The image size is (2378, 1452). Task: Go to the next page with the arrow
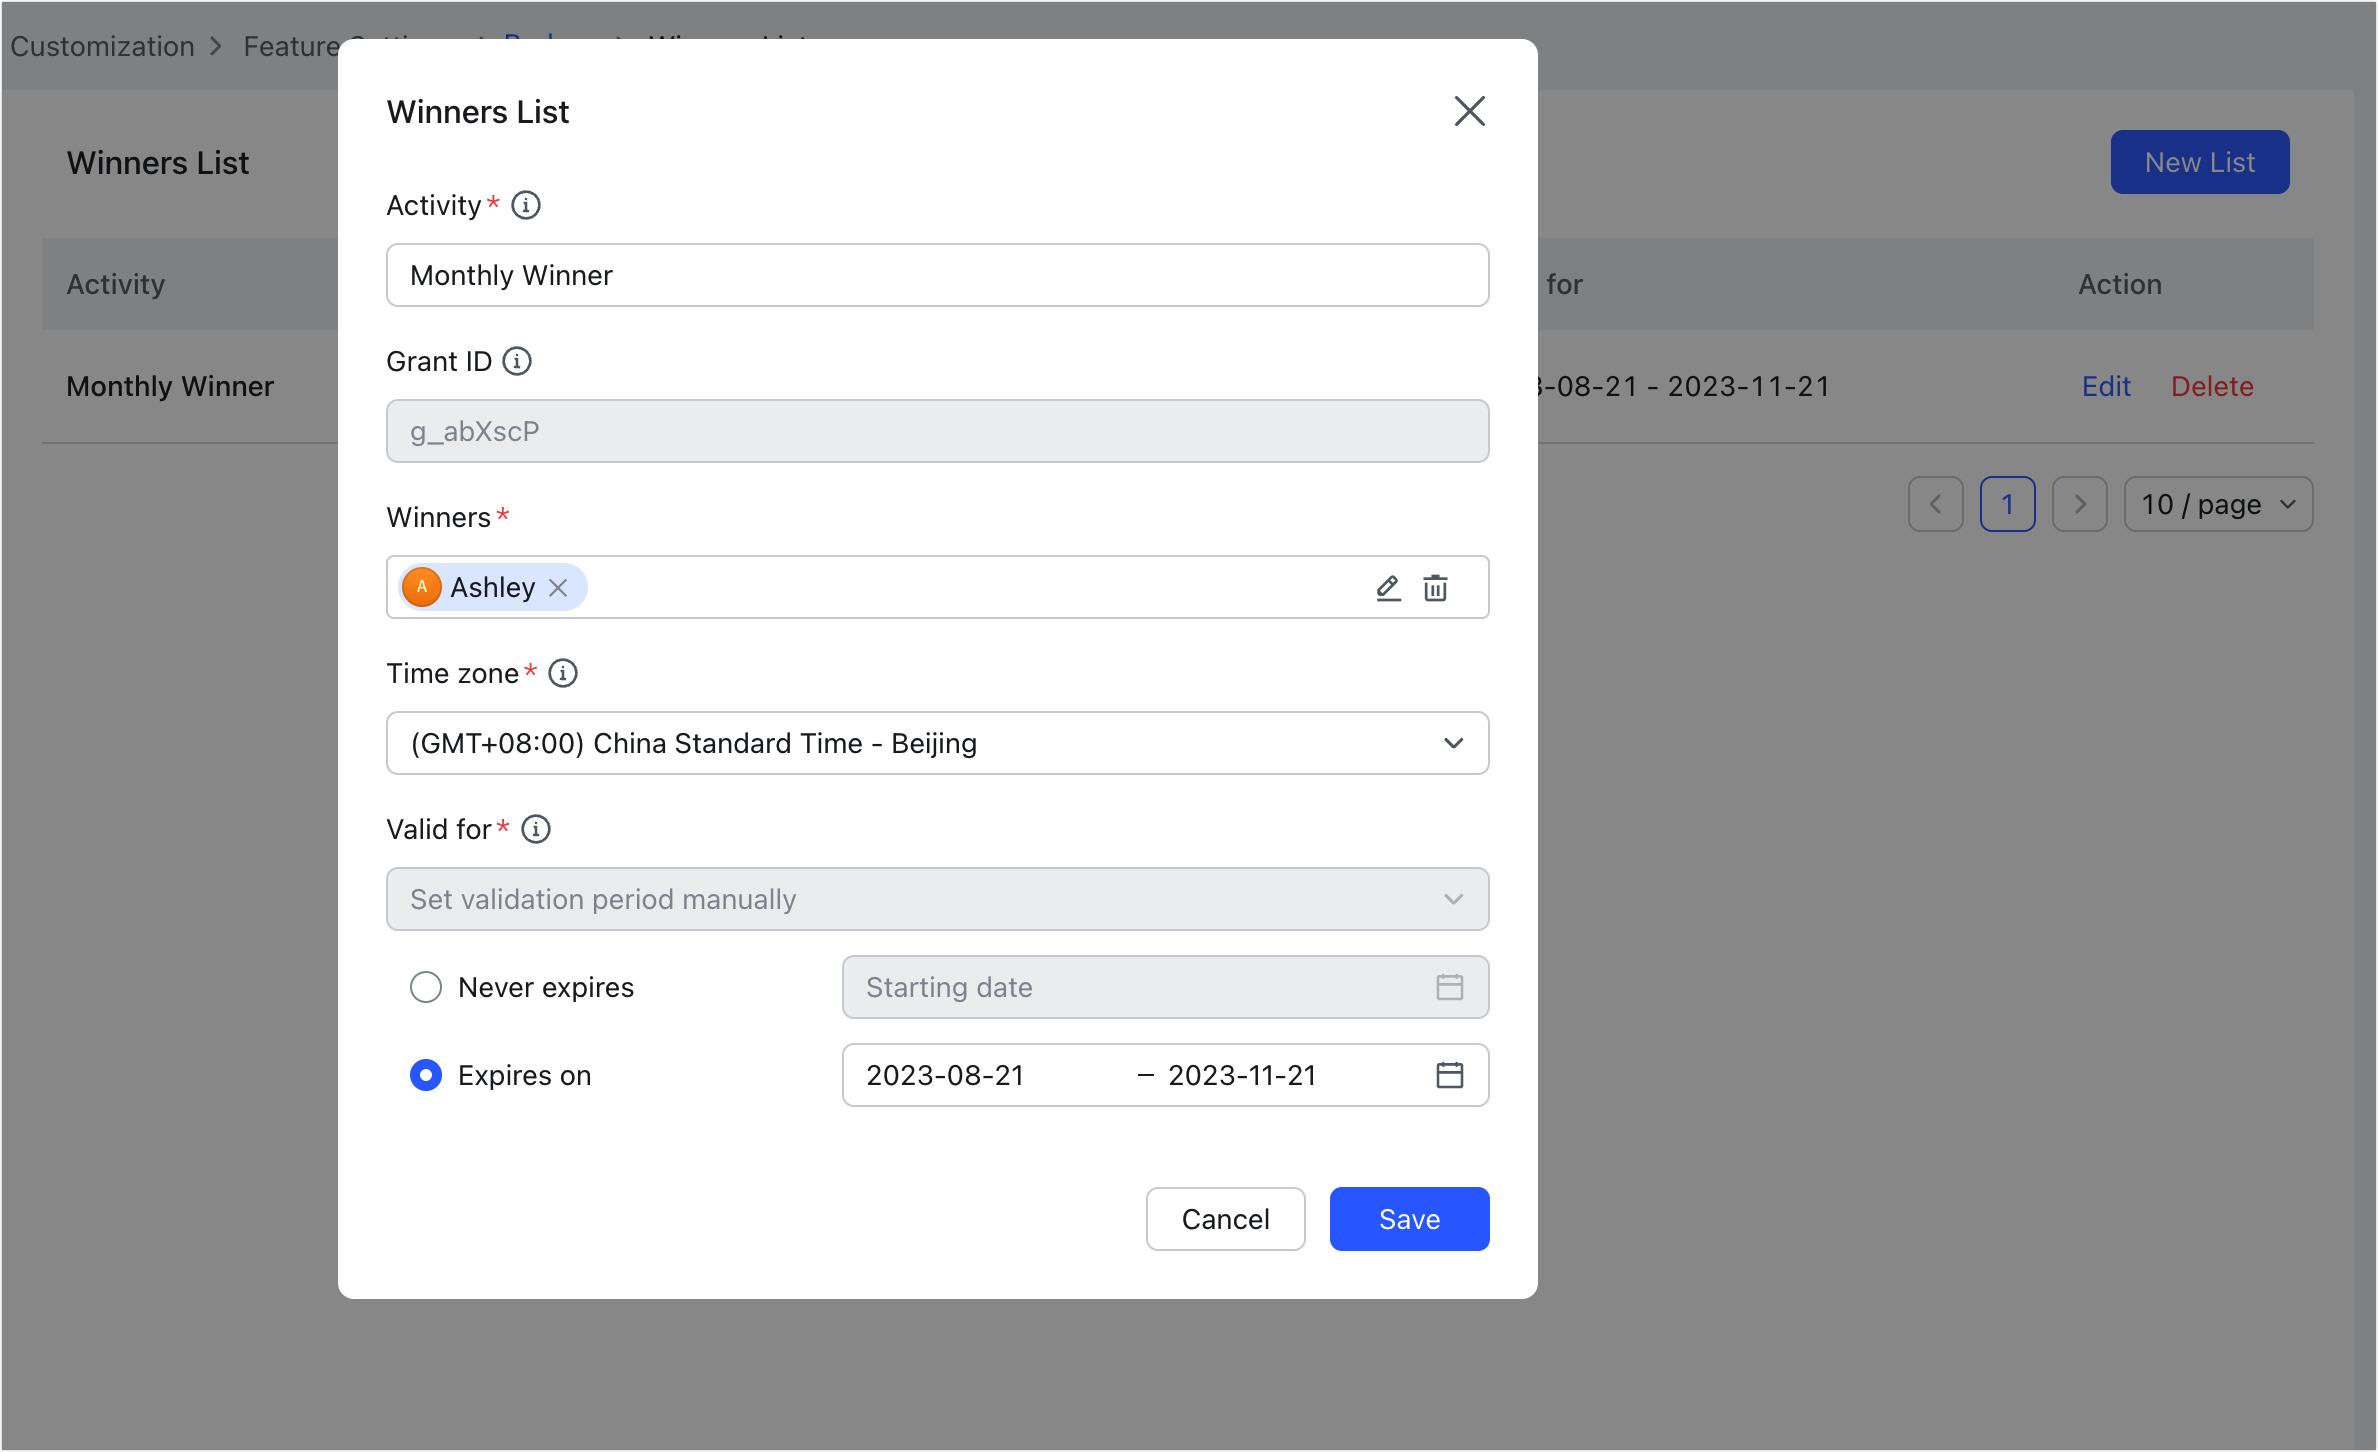click(x=2080, y=504)
